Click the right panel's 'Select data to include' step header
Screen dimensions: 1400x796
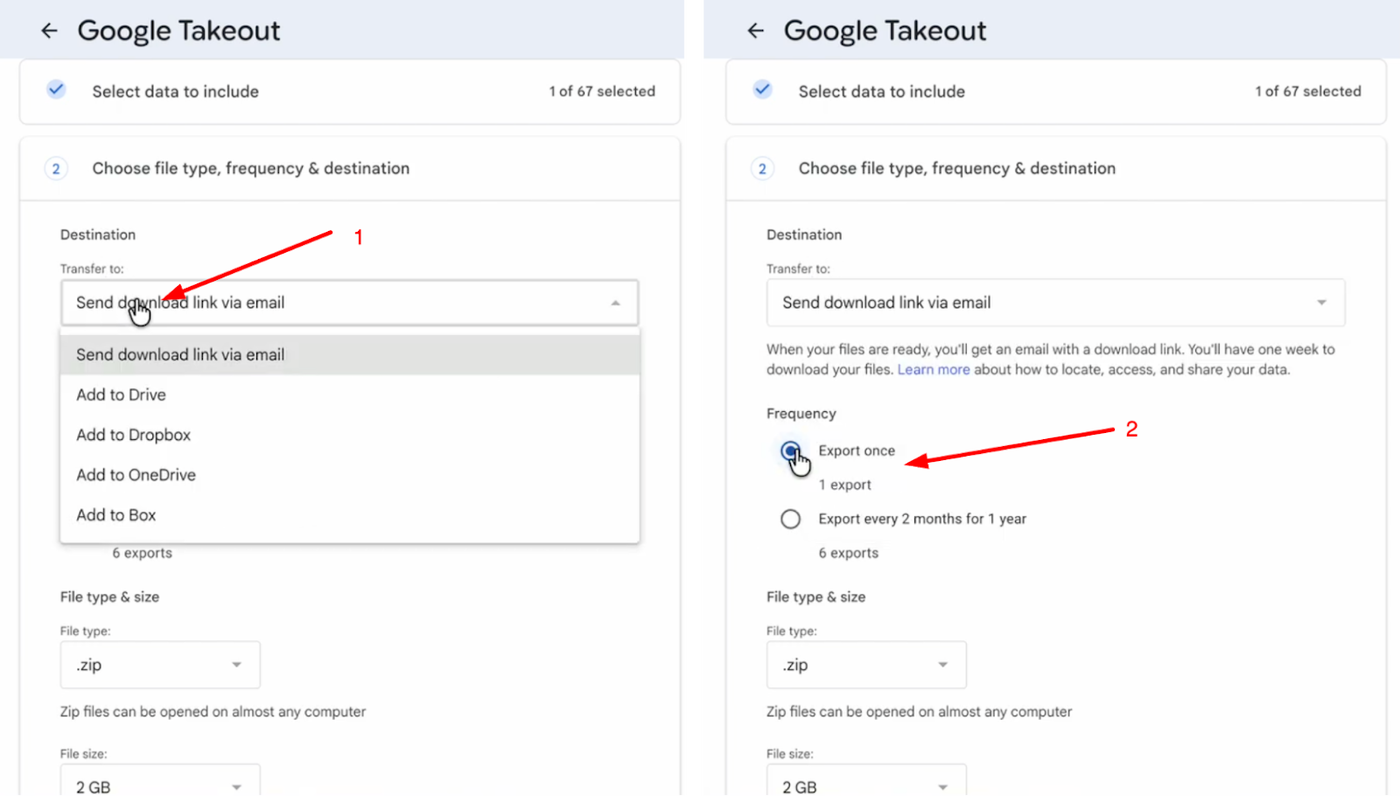click(881, 91)
